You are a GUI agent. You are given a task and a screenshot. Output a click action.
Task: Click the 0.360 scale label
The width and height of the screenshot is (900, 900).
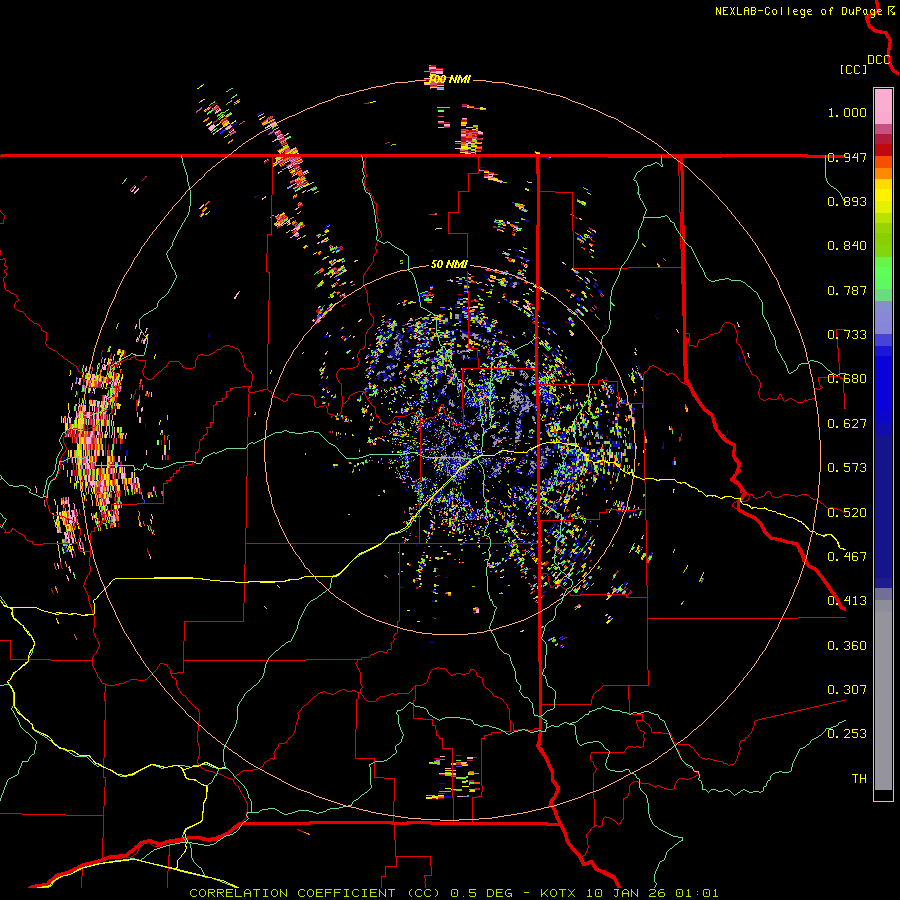coord(847,645)
